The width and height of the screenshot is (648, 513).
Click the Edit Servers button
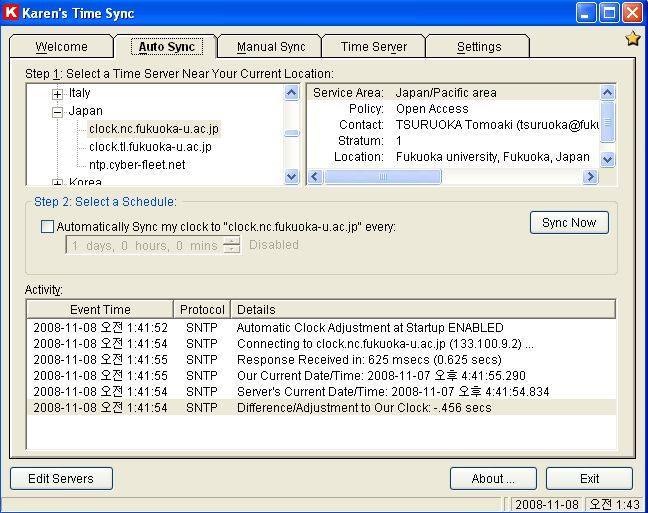61,479
